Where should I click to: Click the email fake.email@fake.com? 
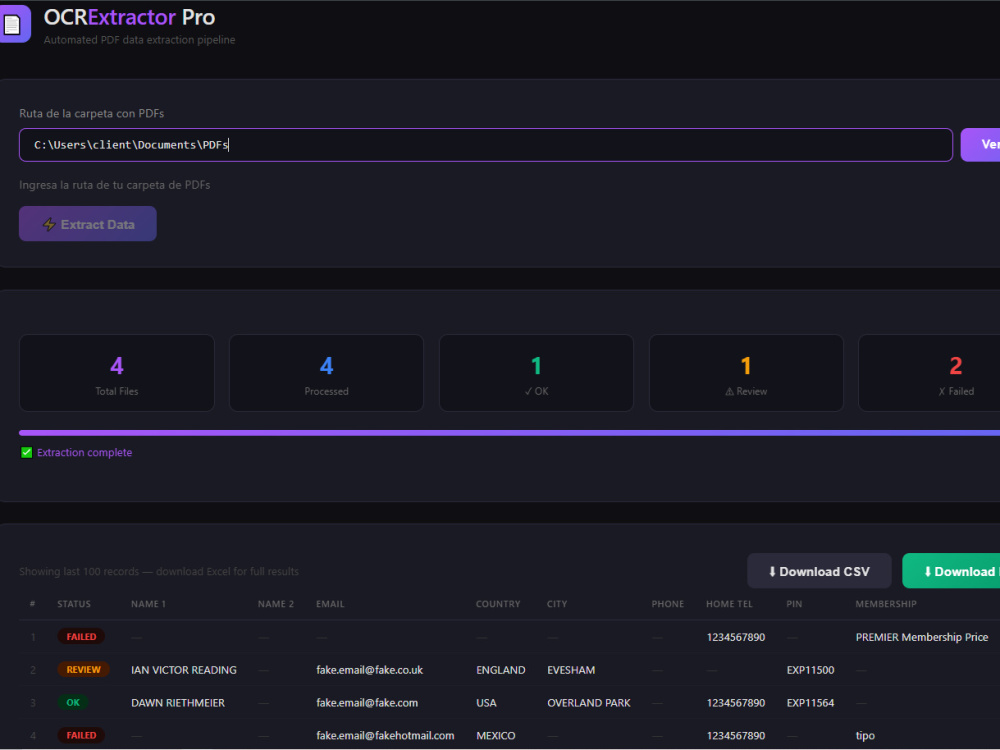click(367, 703)
